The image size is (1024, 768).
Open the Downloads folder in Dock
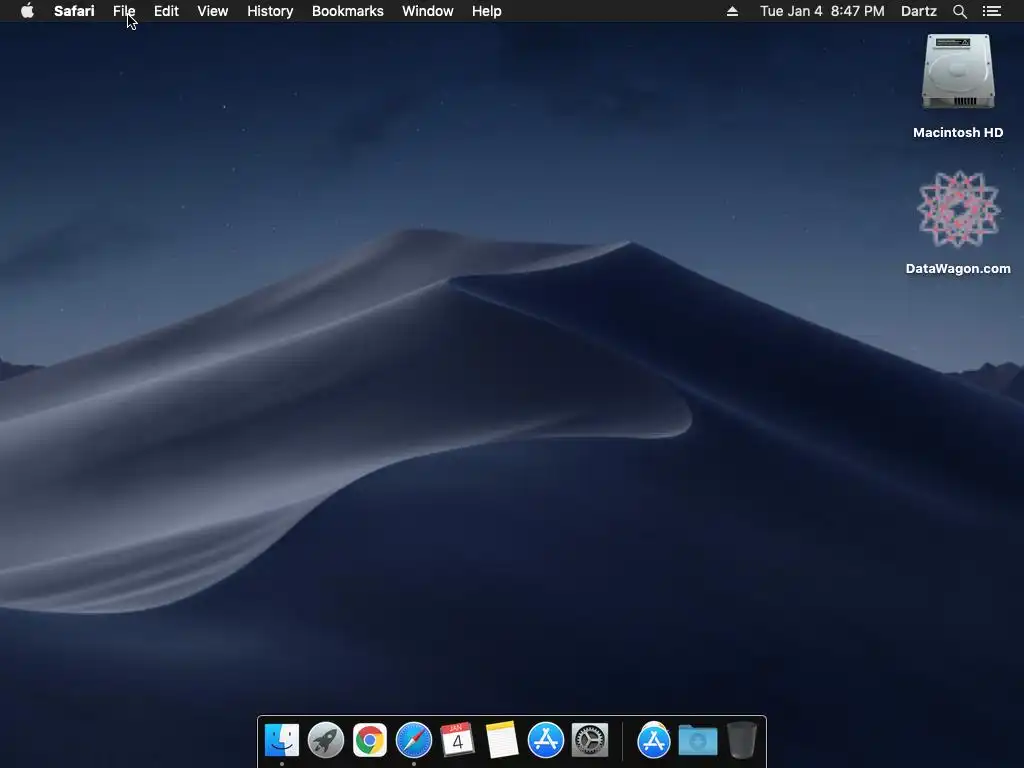click(x=697, y=741)
